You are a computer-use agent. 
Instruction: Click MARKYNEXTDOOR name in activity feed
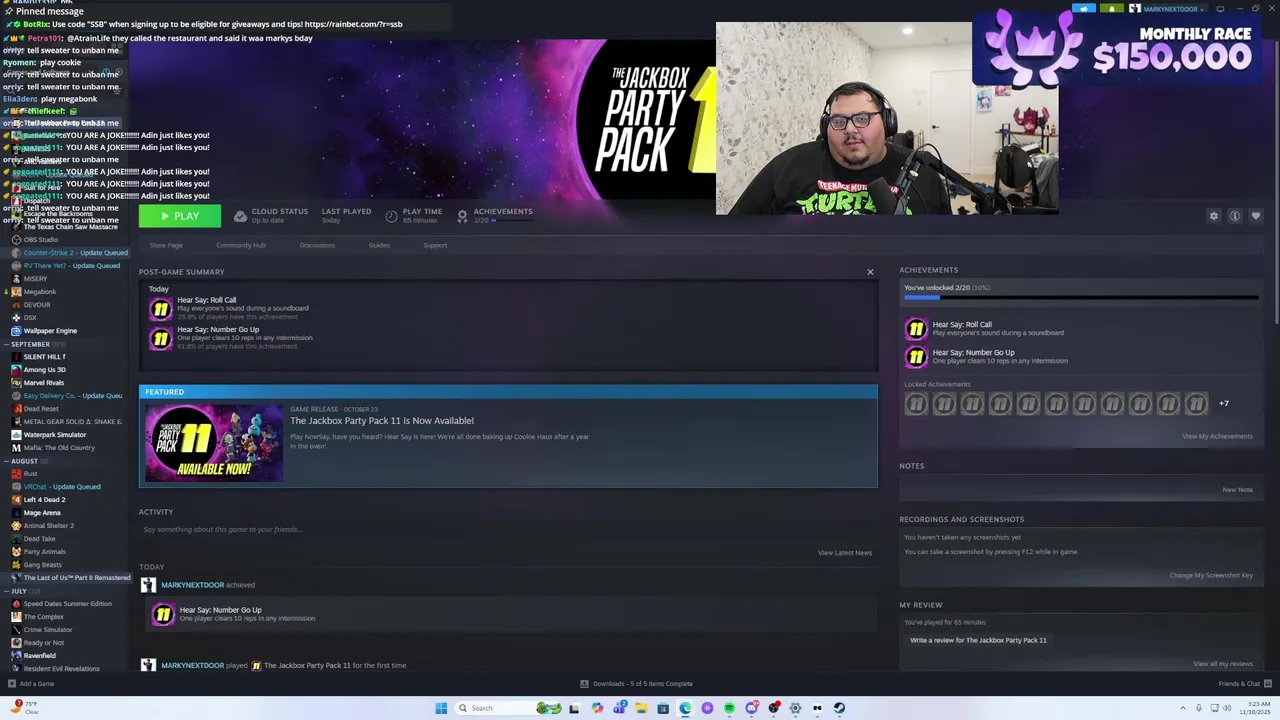point(192,585)
